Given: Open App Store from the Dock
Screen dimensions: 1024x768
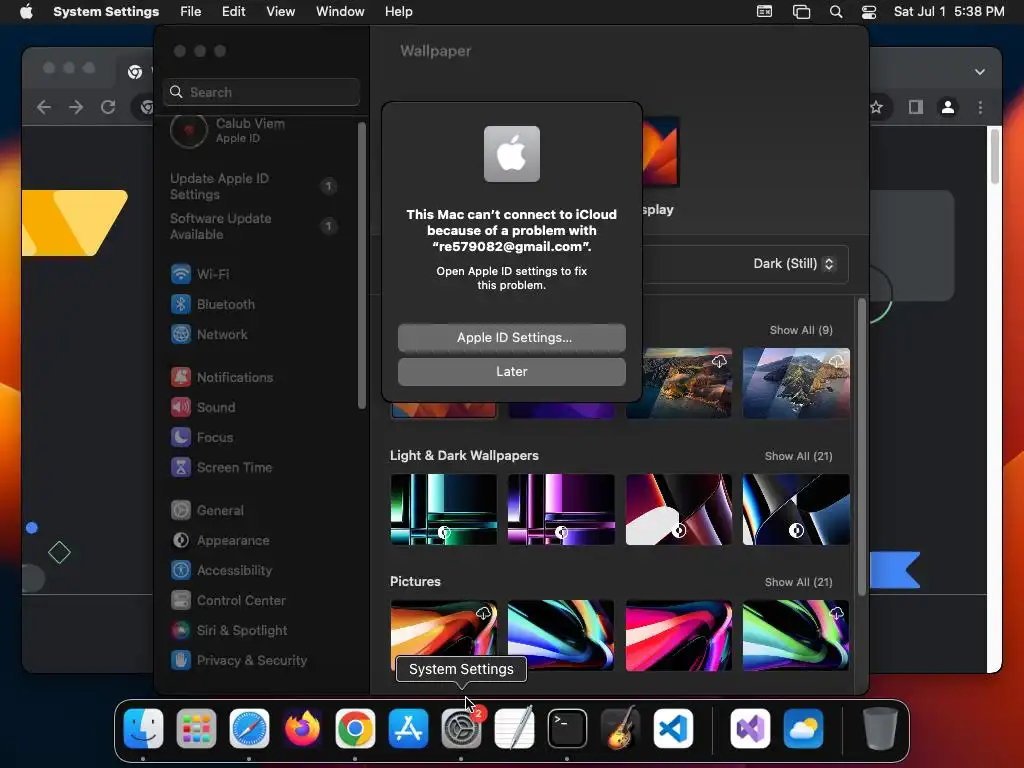Looking at the screenshot, I should click(x=408, y=728).
